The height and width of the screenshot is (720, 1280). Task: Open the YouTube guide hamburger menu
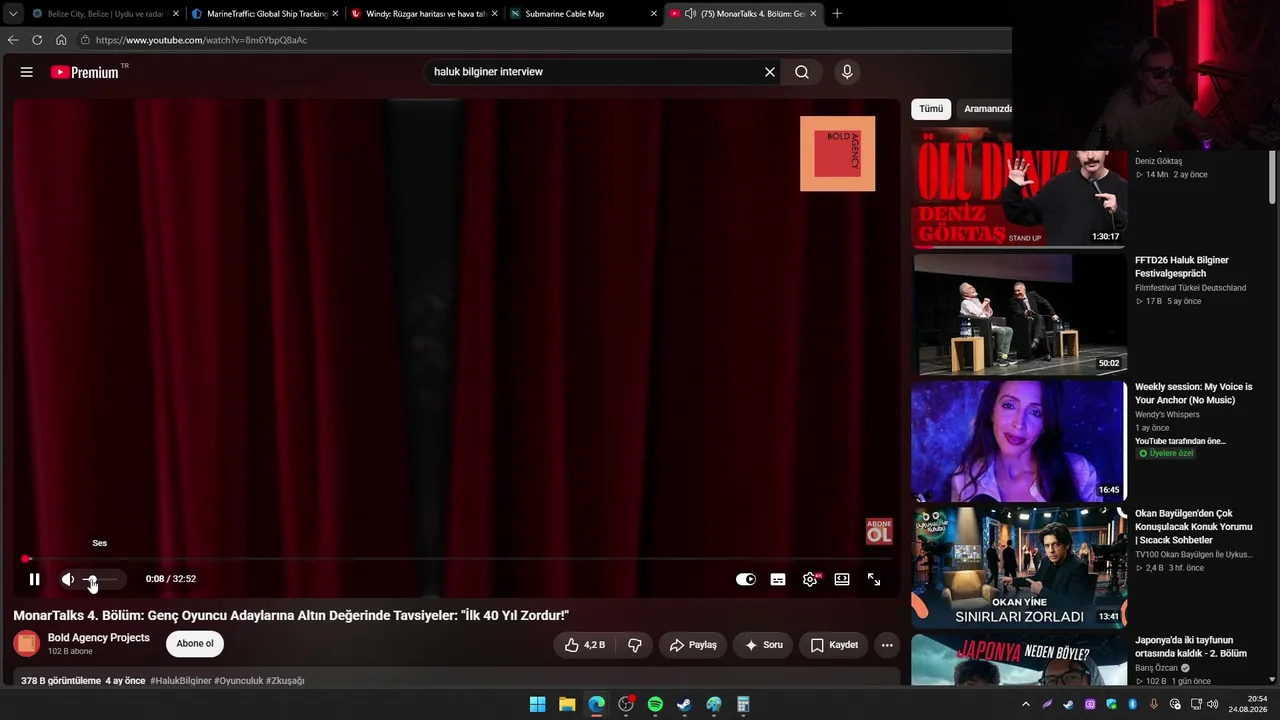(x=27, y=72)
